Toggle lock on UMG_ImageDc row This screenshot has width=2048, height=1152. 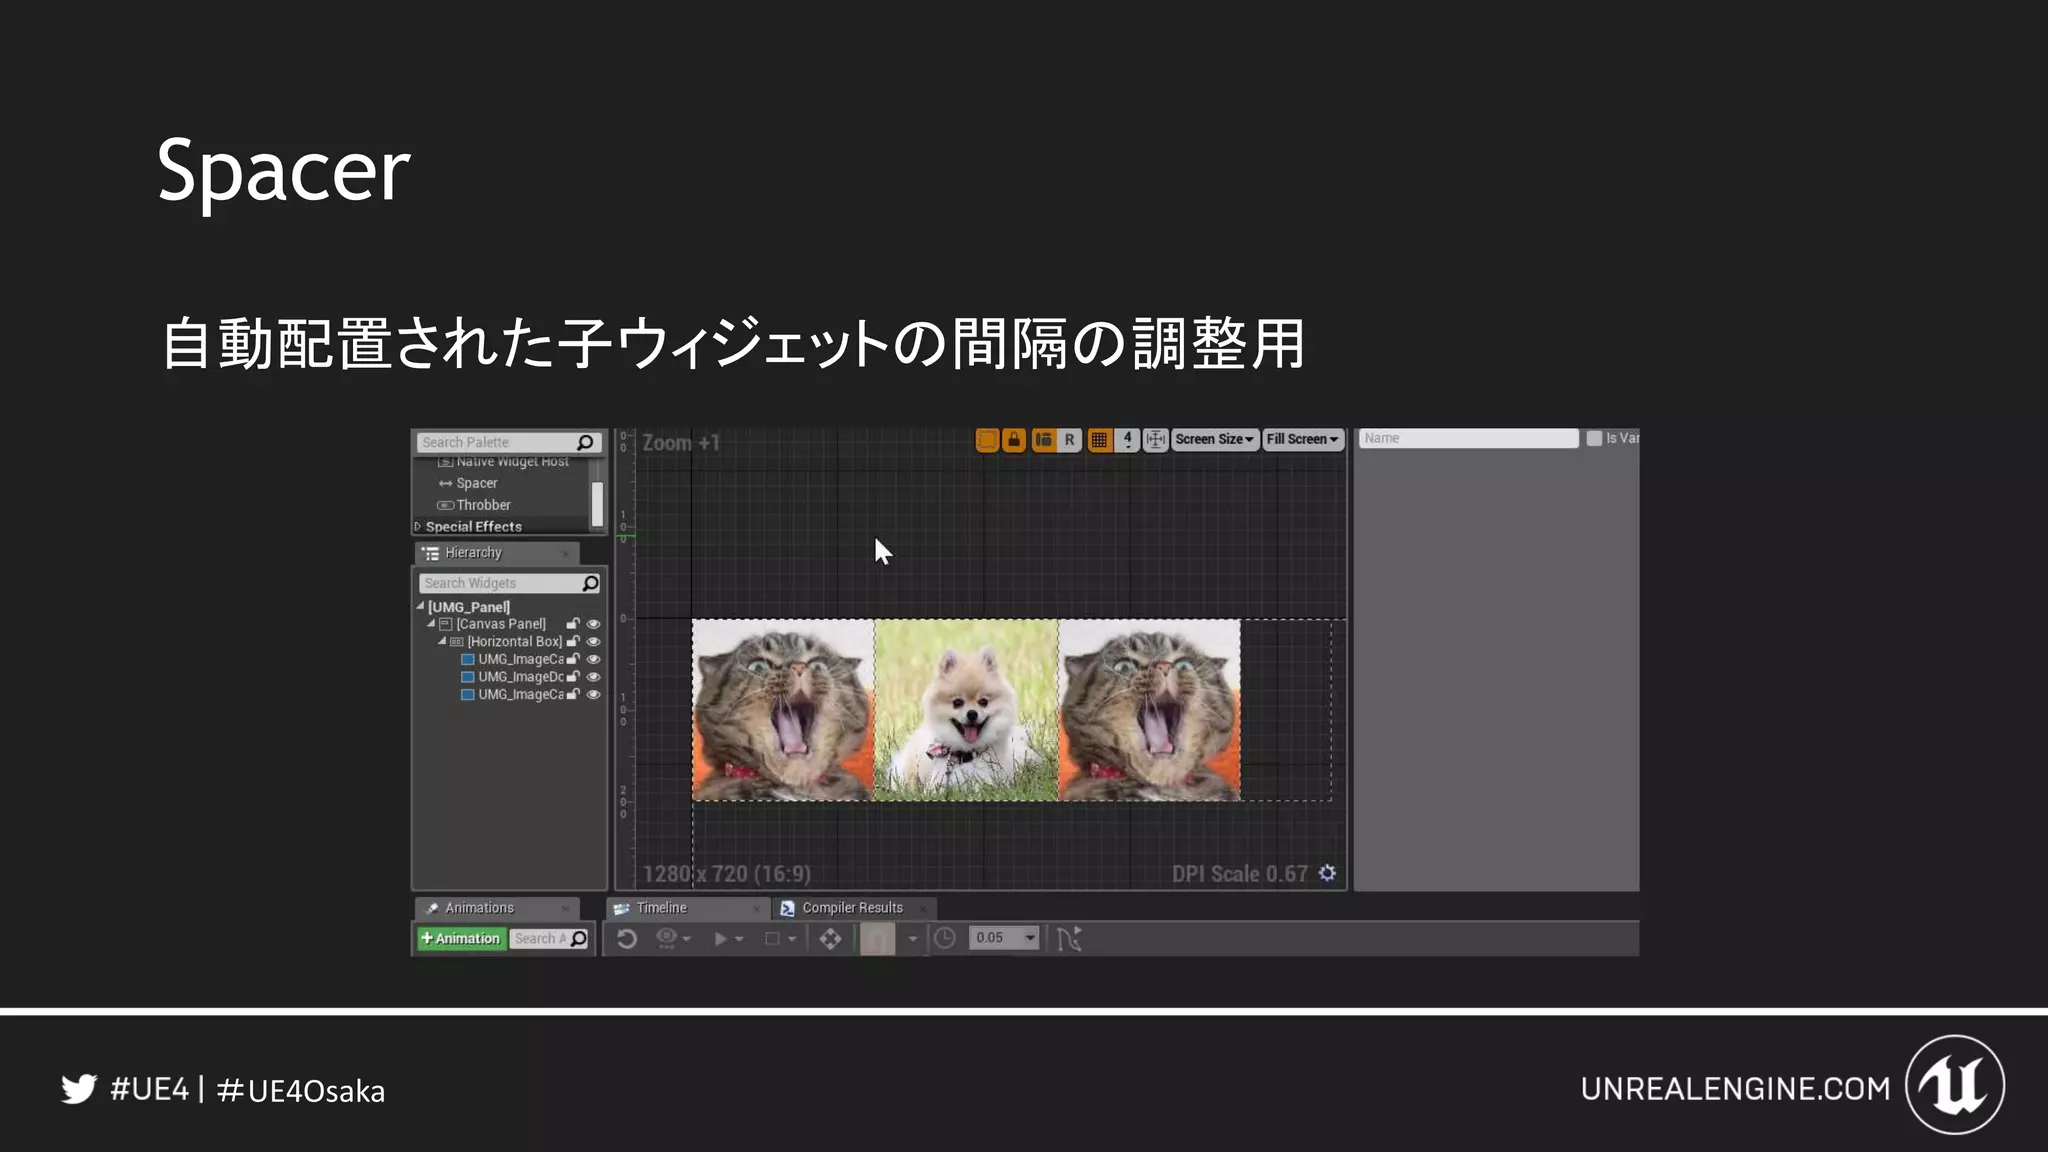coord(573,677)
